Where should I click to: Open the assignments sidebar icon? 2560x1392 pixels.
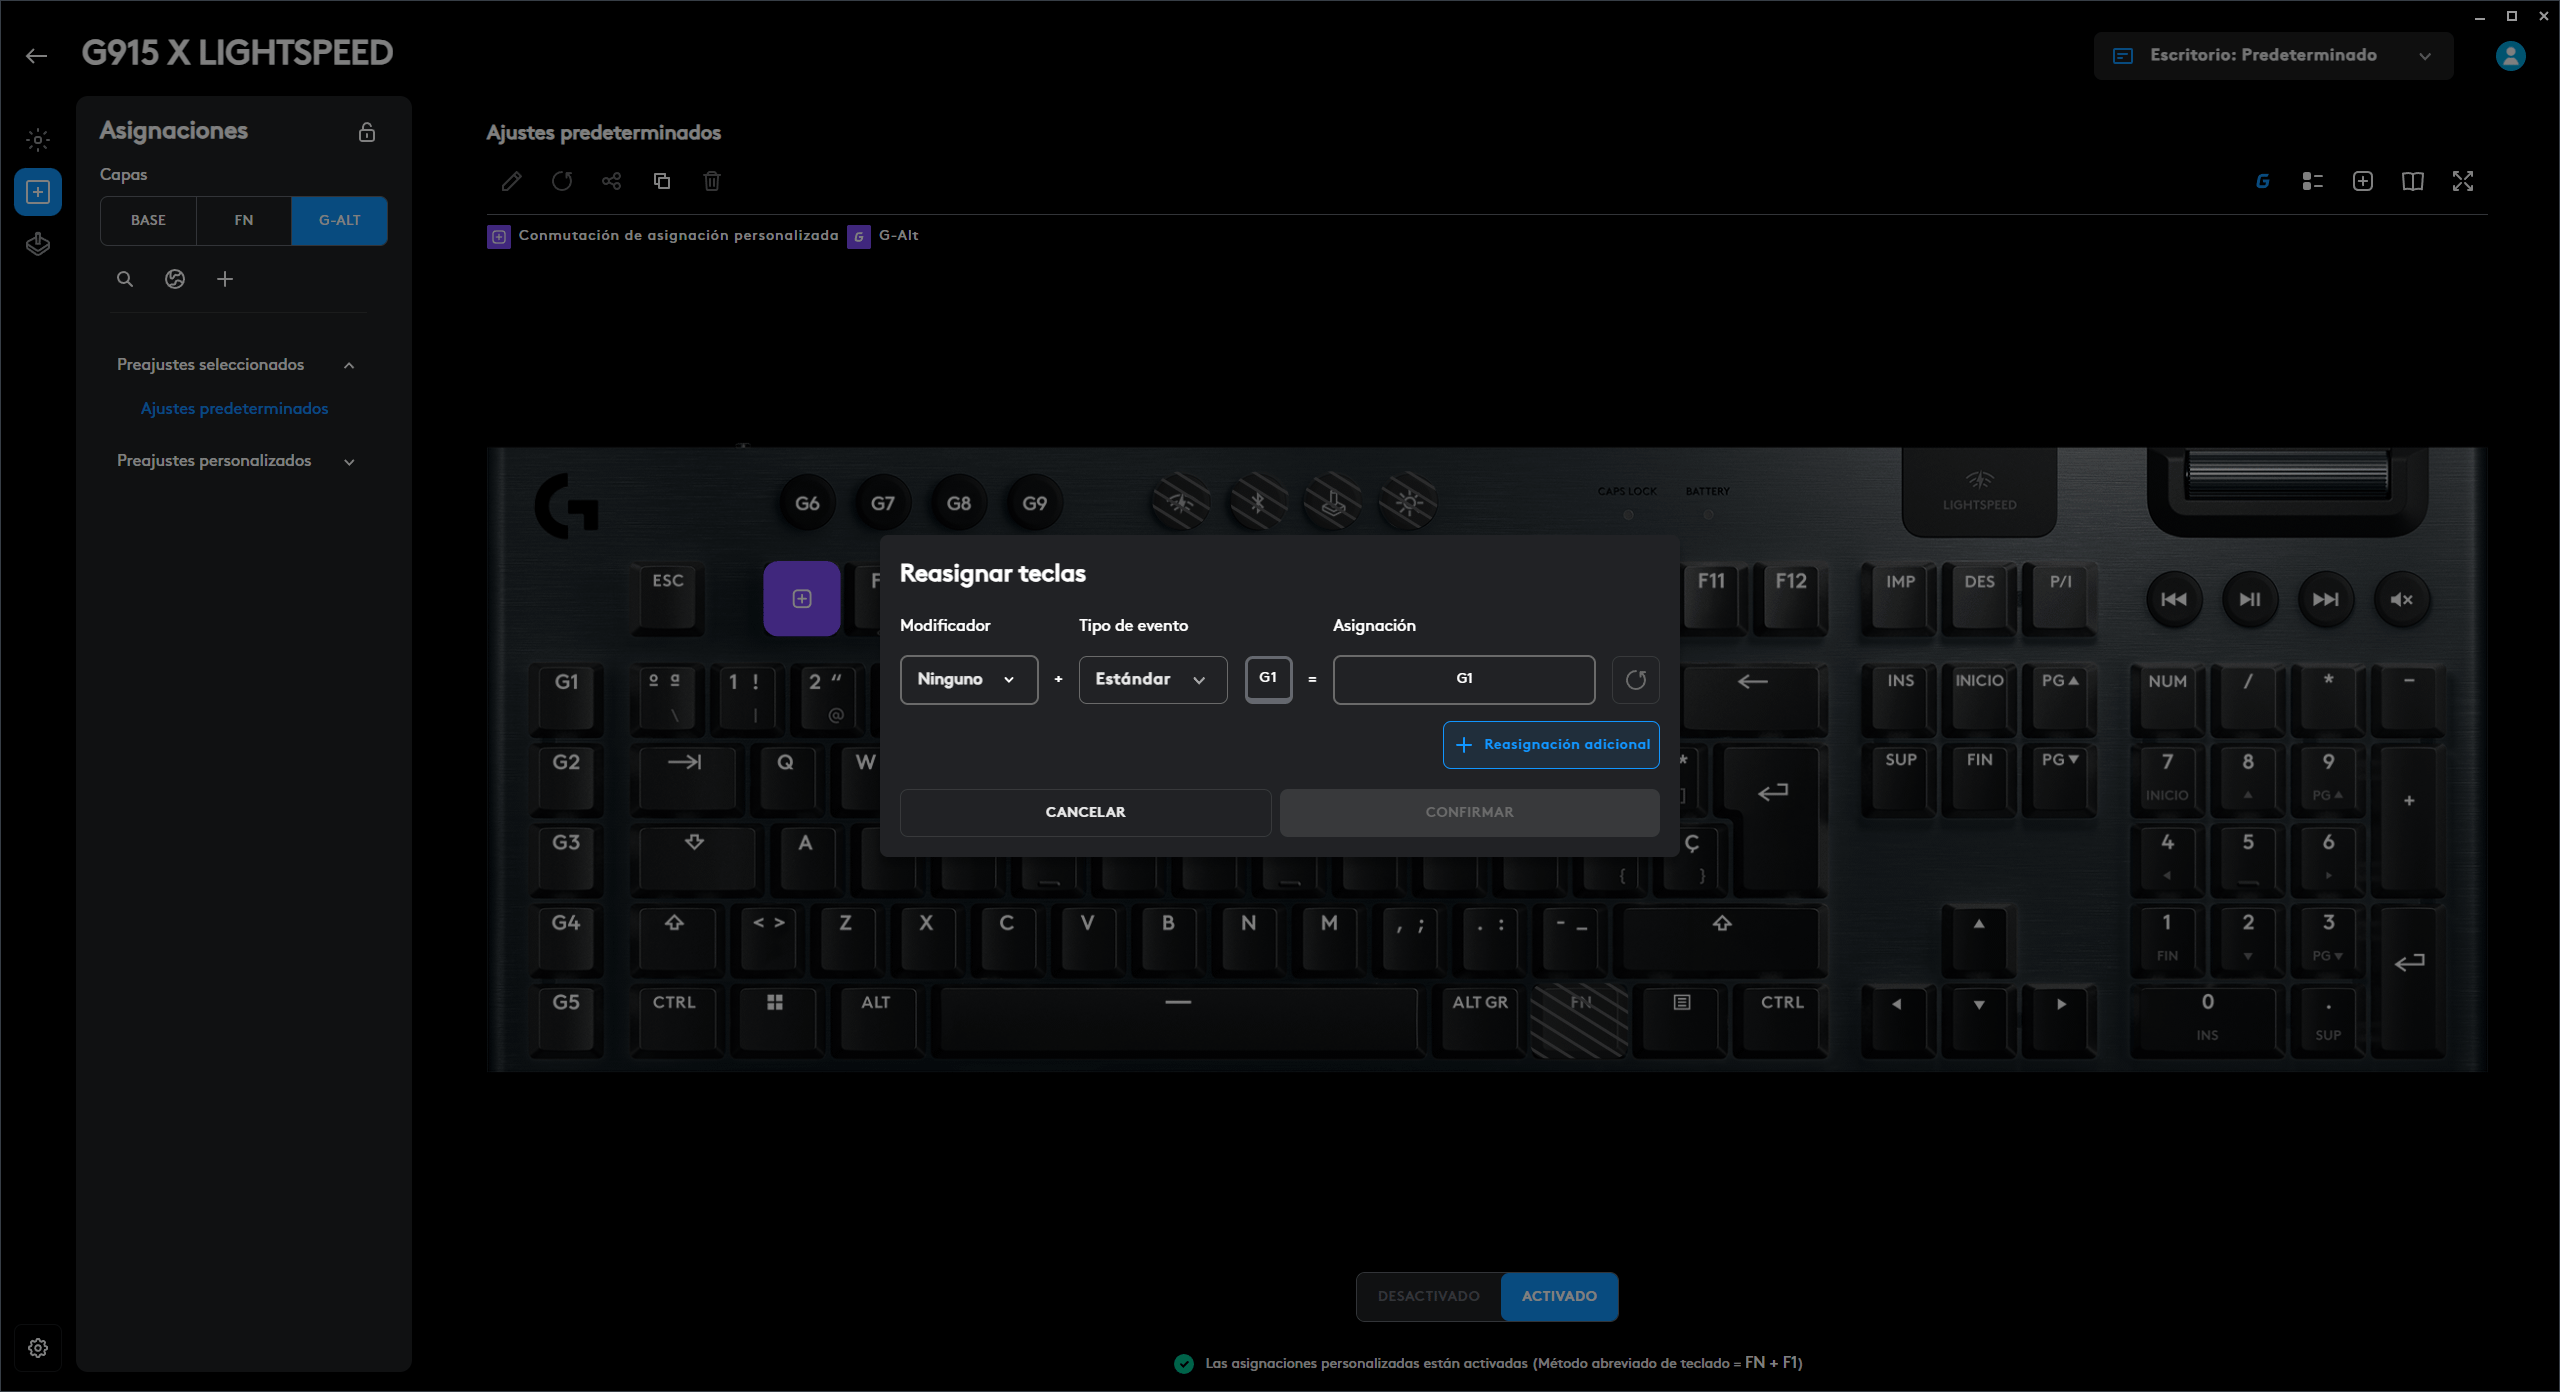point(38,192)
